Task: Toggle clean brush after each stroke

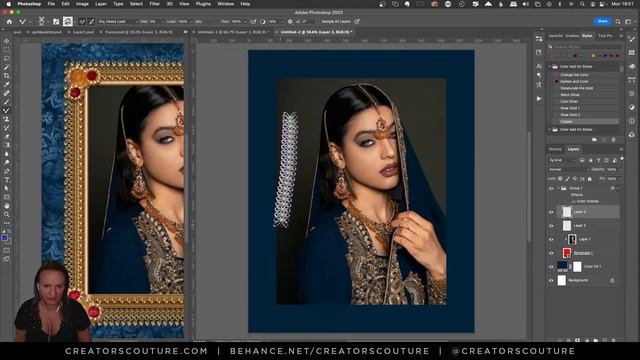Action: pos(91,22)
